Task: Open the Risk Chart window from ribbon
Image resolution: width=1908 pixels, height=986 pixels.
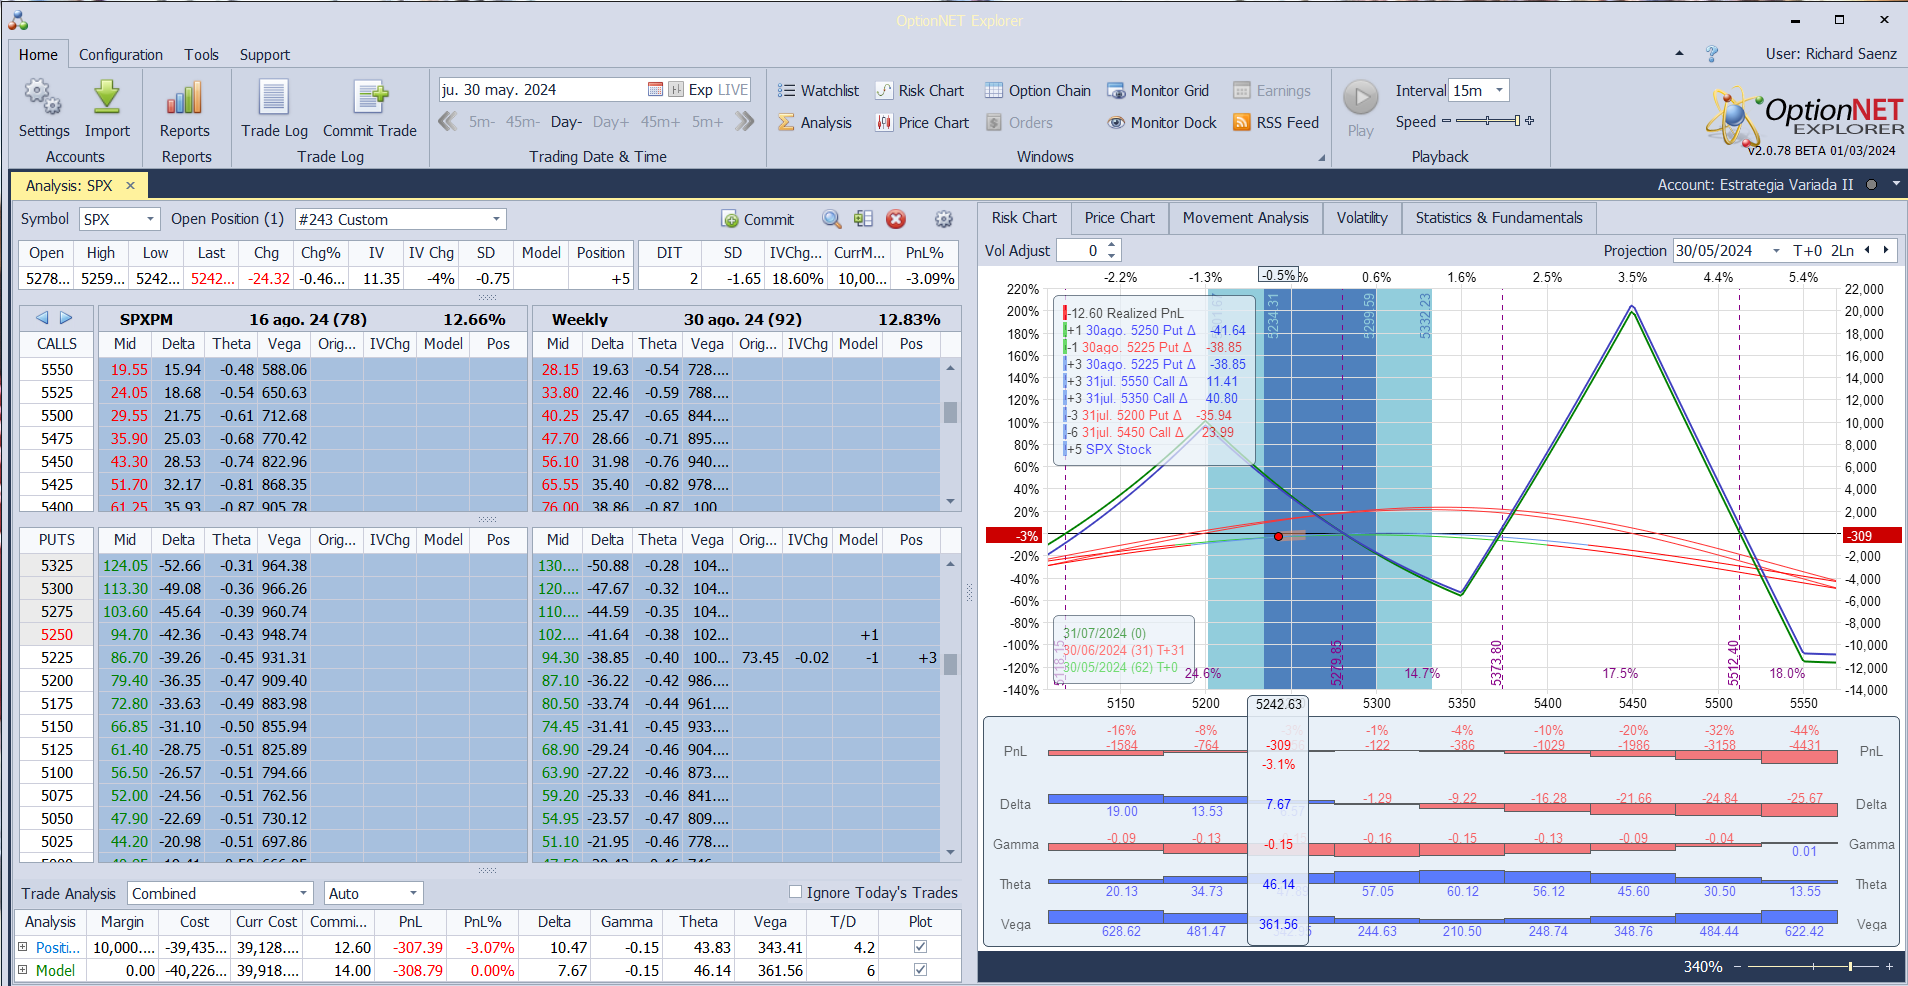Action: point(919,91)
